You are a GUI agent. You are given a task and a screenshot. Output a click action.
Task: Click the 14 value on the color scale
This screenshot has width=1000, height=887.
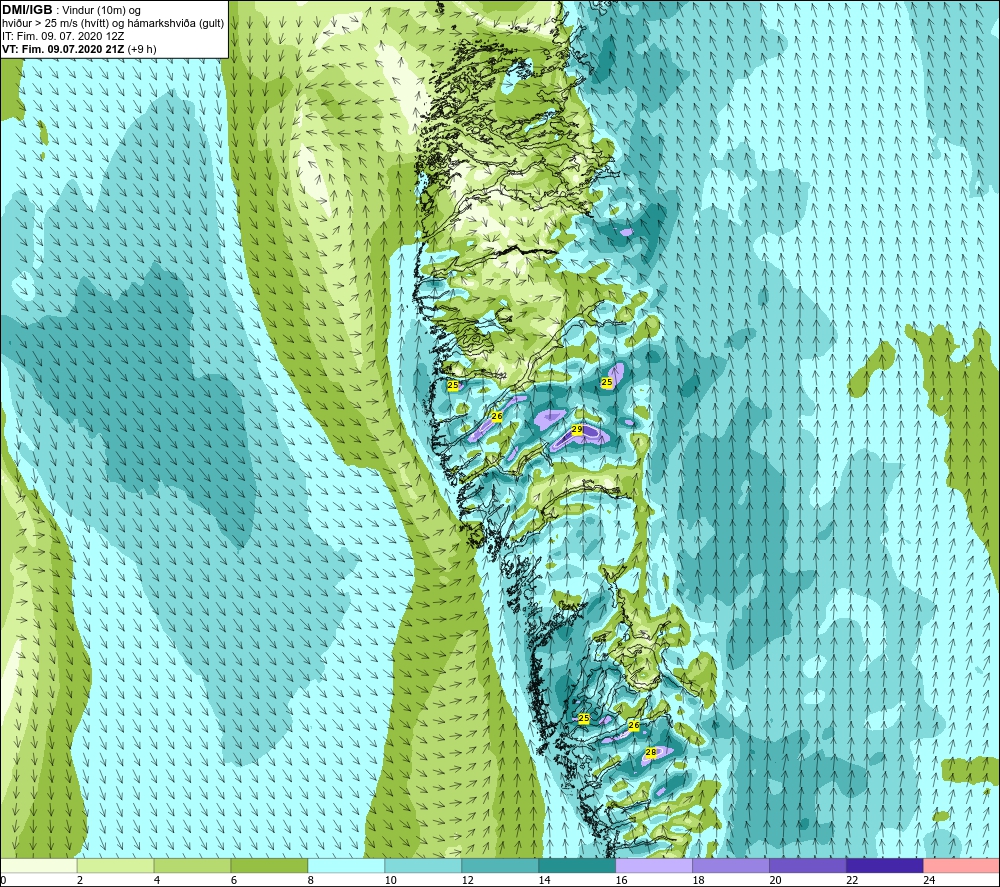(x=544, y=880)
